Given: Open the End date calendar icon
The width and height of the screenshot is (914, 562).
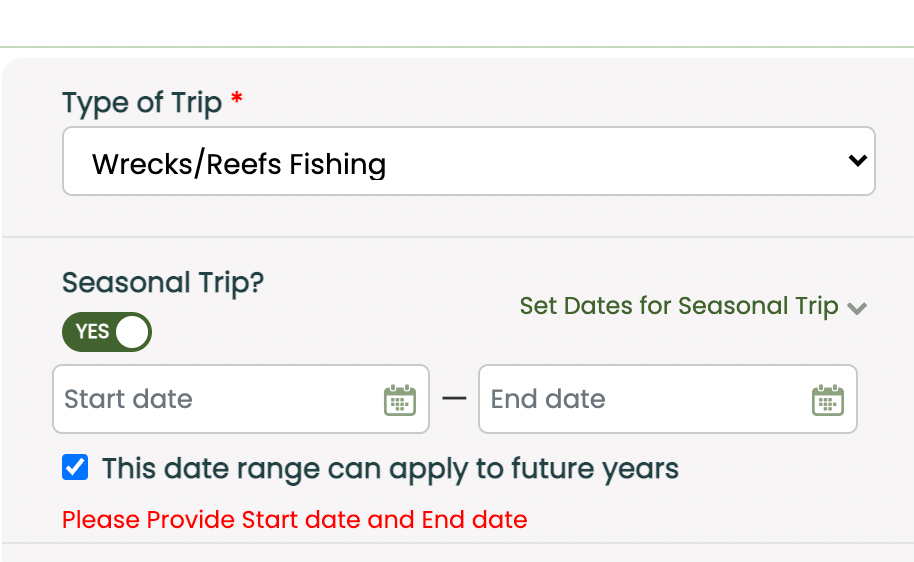Looking at the screenshot, I should coord(827,400).
